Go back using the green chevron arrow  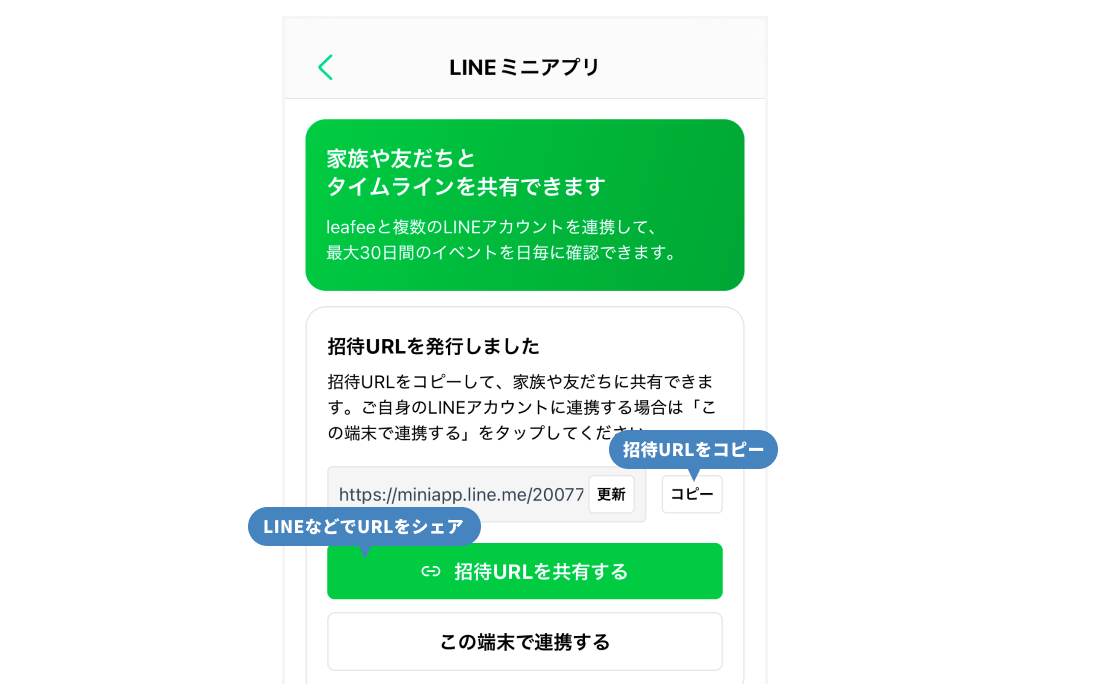(x=325, y=67)
